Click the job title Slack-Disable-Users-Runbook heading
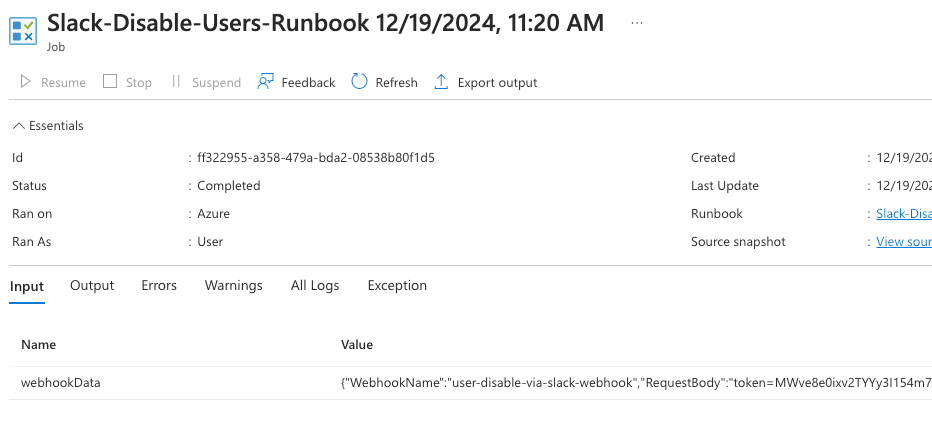 coord(326,23)
